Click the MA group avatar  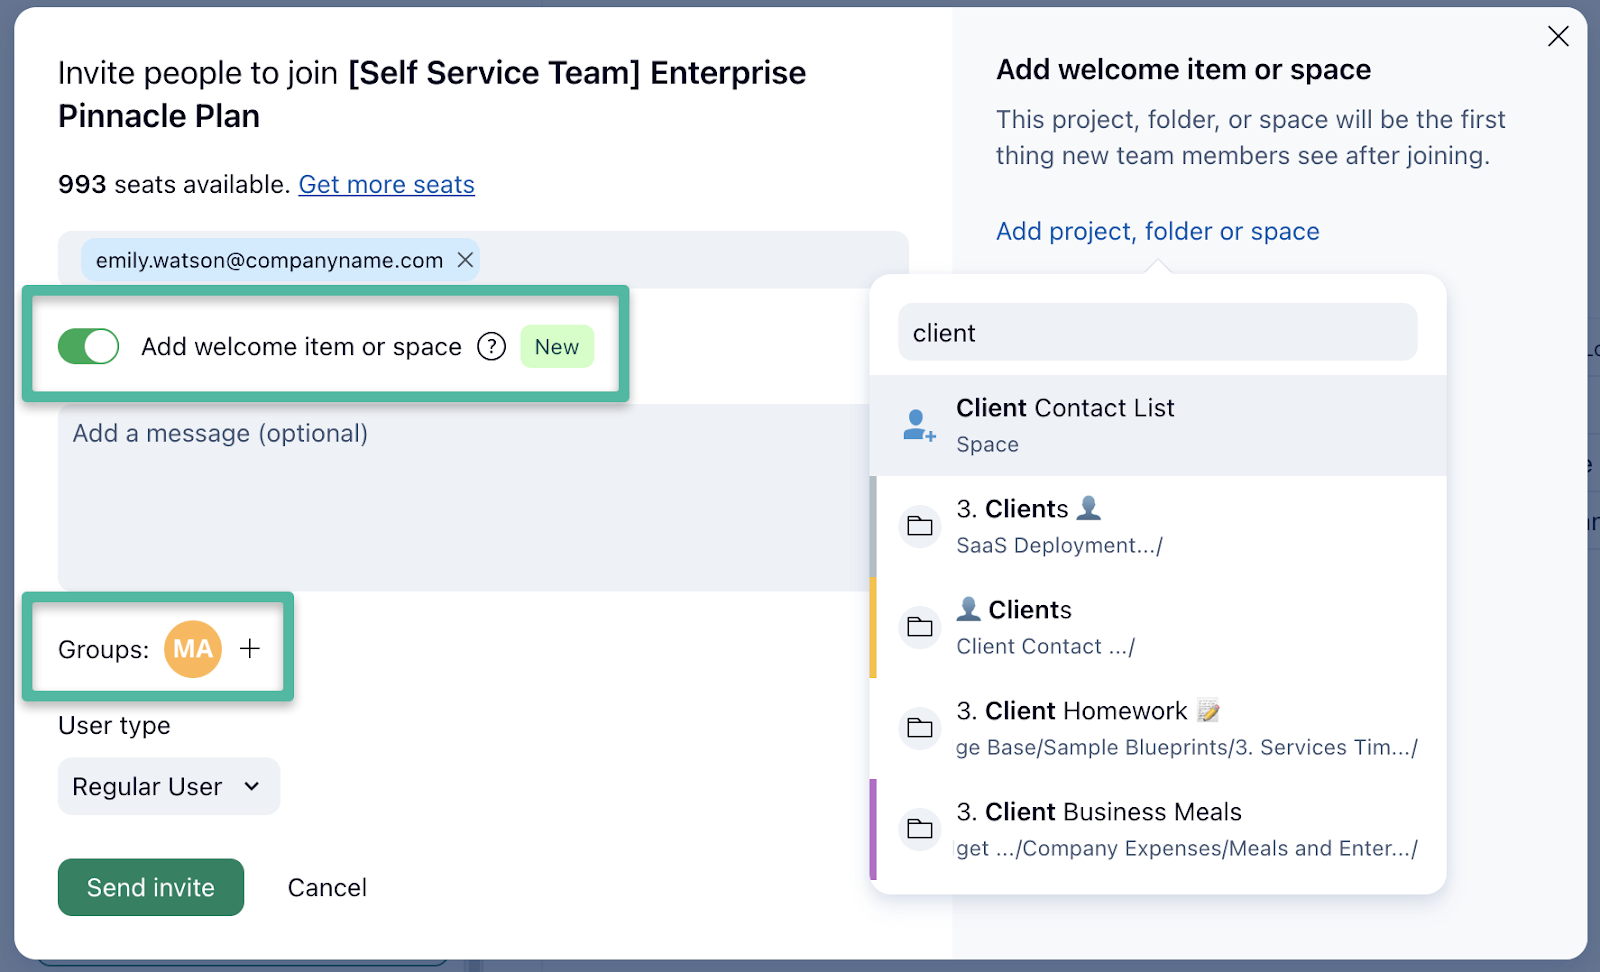pyautogui.click(x=192, y=649)
